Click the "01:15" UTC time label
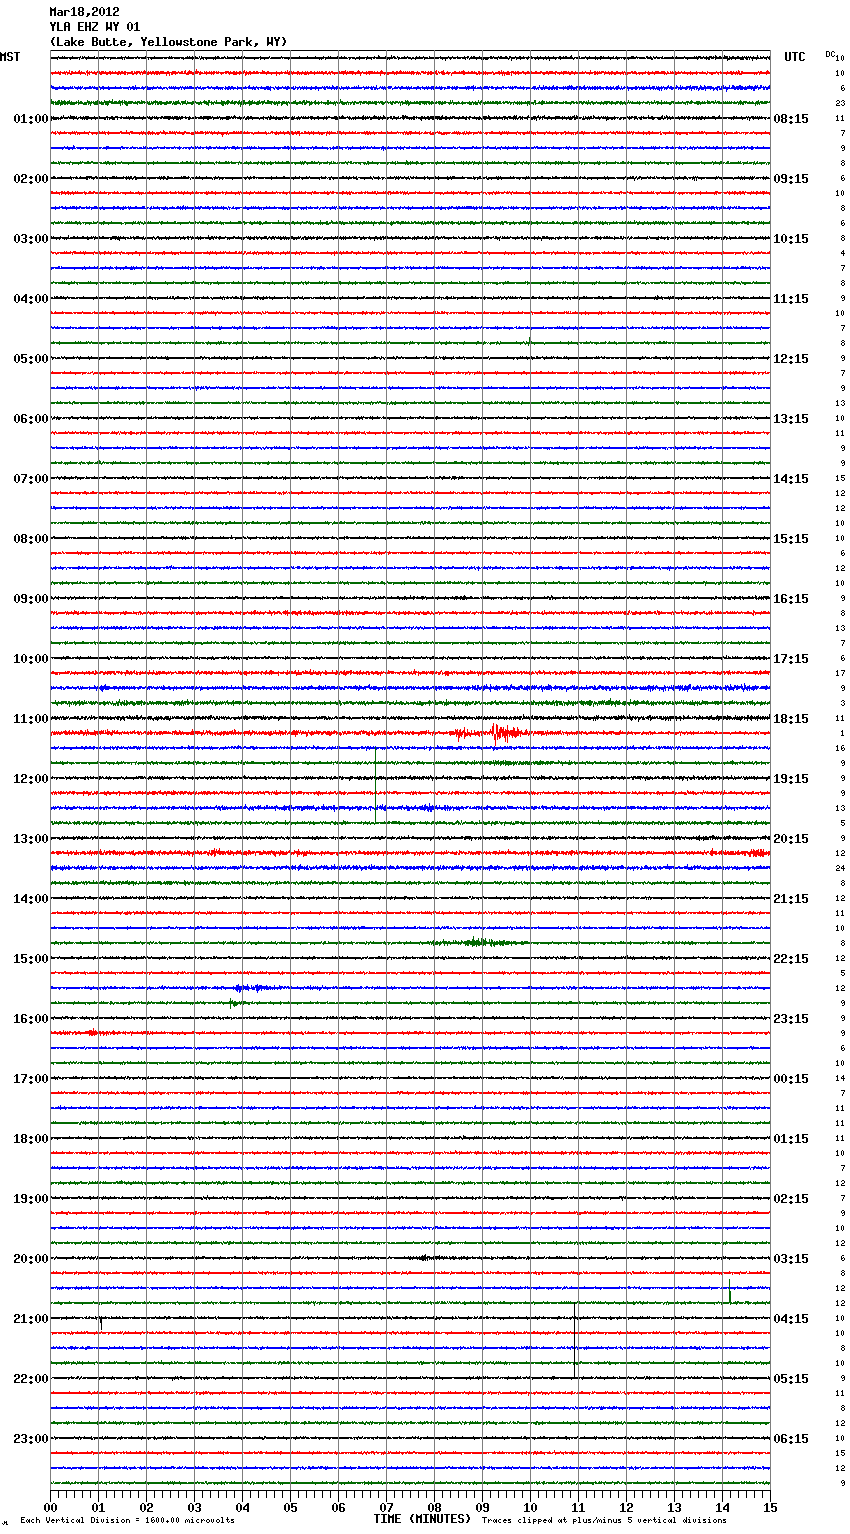 (x=791, y=1139)
